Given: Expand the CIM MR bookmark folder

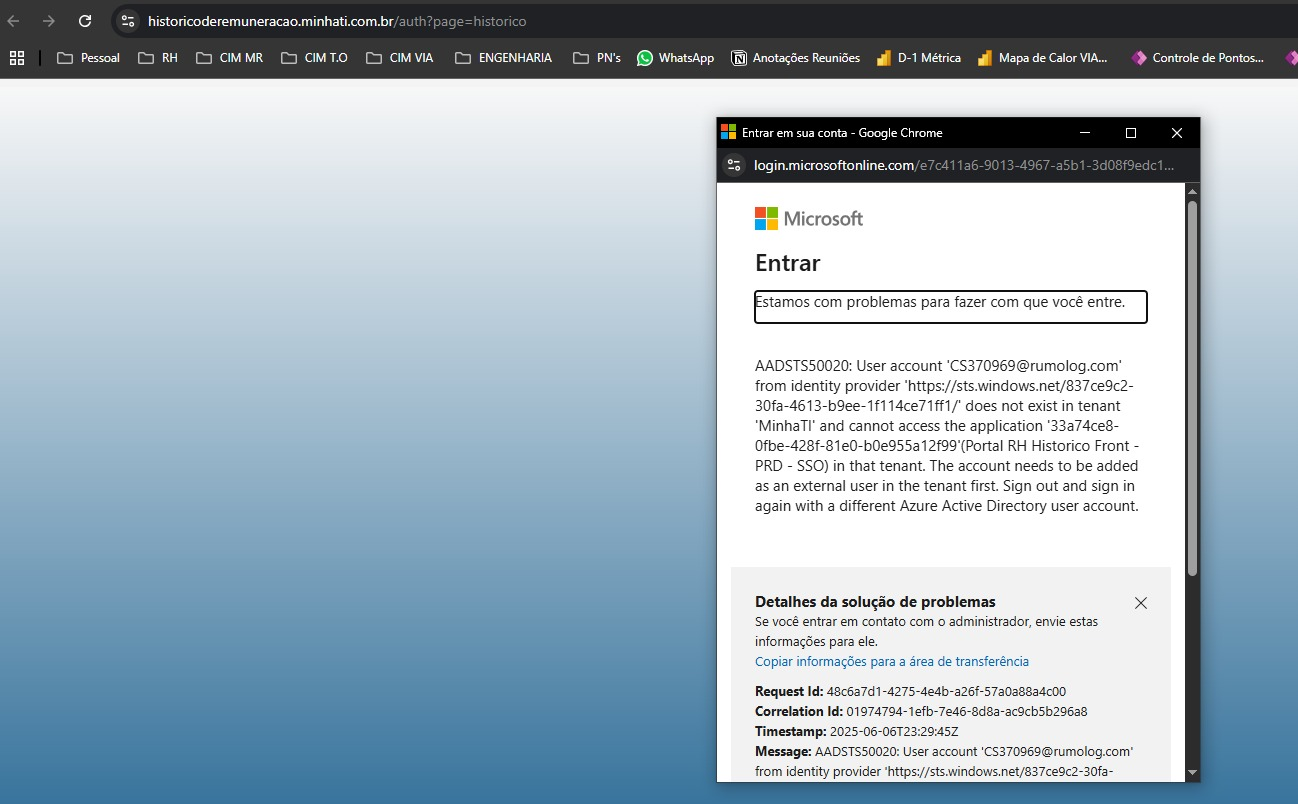Looking at the screenshot, I should coord(230,58).
